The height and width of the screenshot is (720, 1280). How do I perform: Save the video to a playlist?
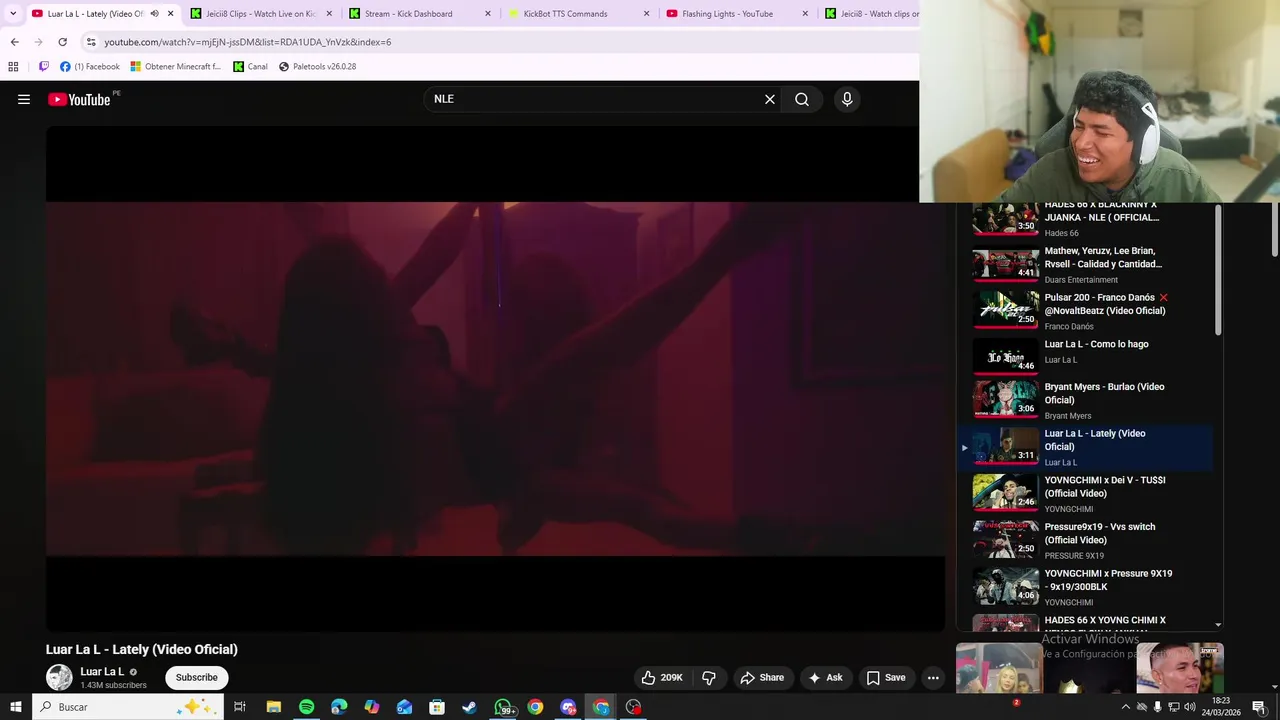[x=886, y=678]
